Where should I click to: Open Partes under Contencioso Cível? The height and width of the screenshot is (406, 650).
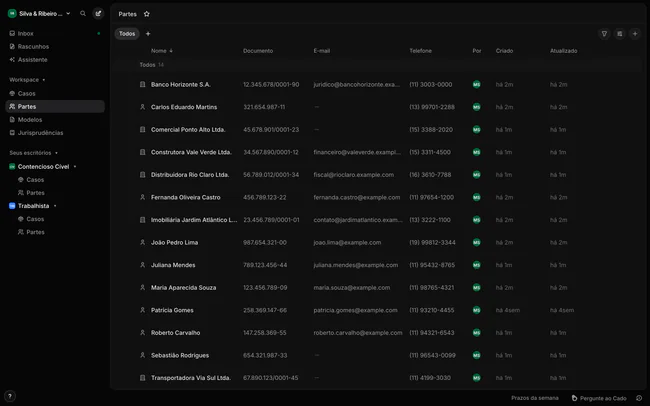click(36, 193)
